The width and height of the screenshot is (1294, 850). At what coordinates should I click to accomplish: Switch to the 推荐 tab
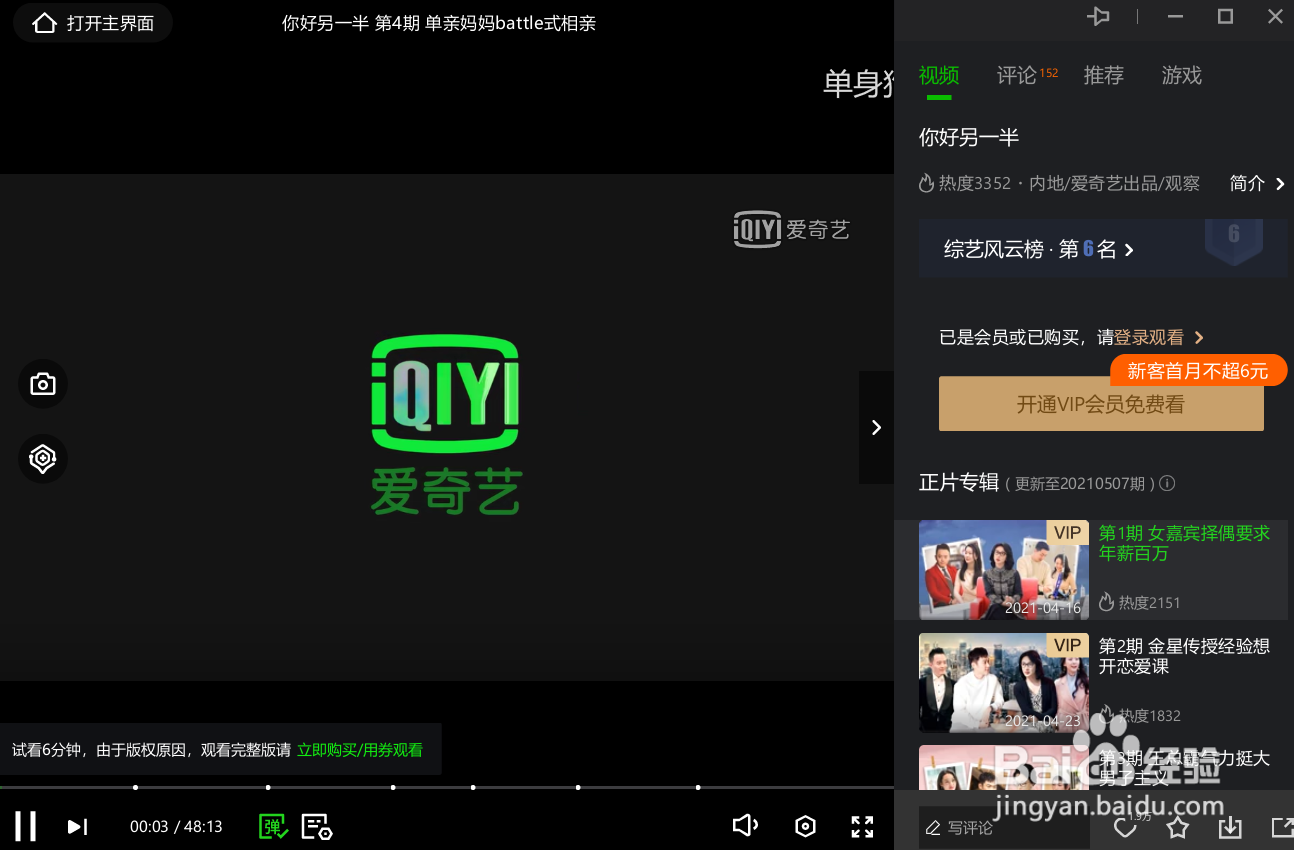1104,76
